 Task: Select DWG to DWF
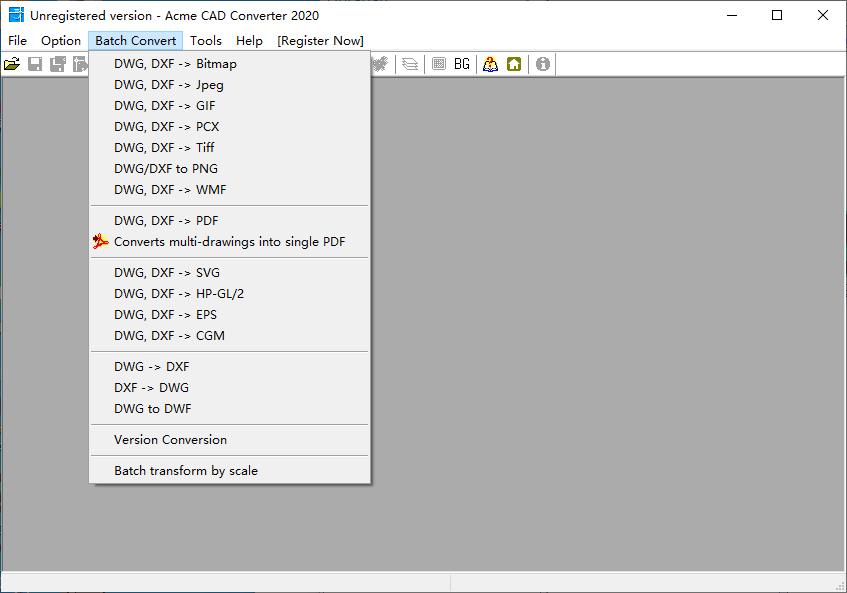(x=230, y=409)
